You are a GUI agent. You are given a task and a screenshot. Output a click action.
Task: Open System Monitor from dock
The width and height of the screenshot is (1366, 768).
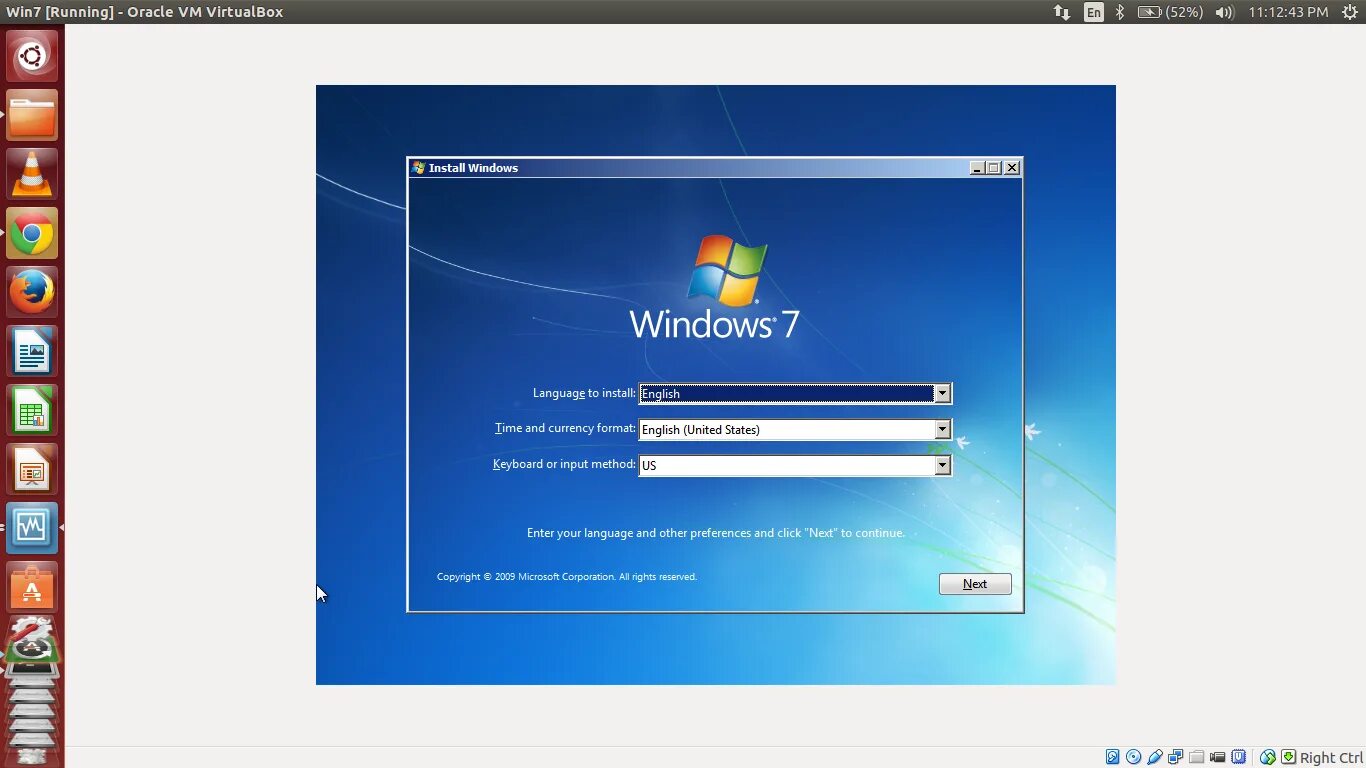point(32,527)
